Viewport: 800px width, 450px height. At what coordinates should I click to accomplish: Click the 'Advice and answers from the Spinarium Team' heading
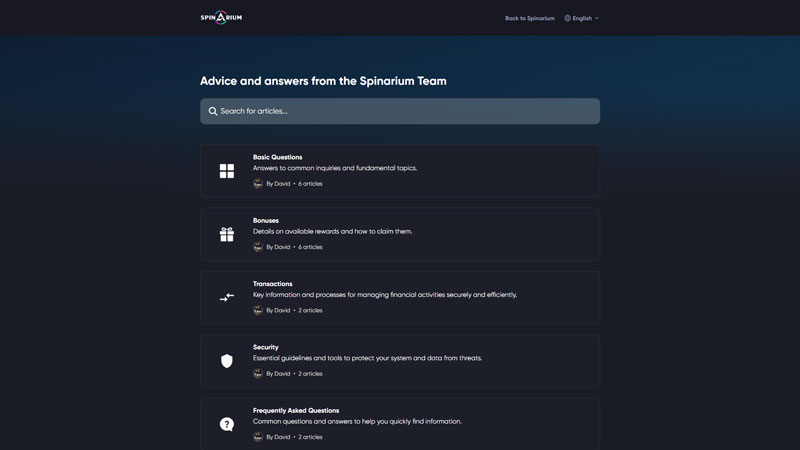point(323,81)
